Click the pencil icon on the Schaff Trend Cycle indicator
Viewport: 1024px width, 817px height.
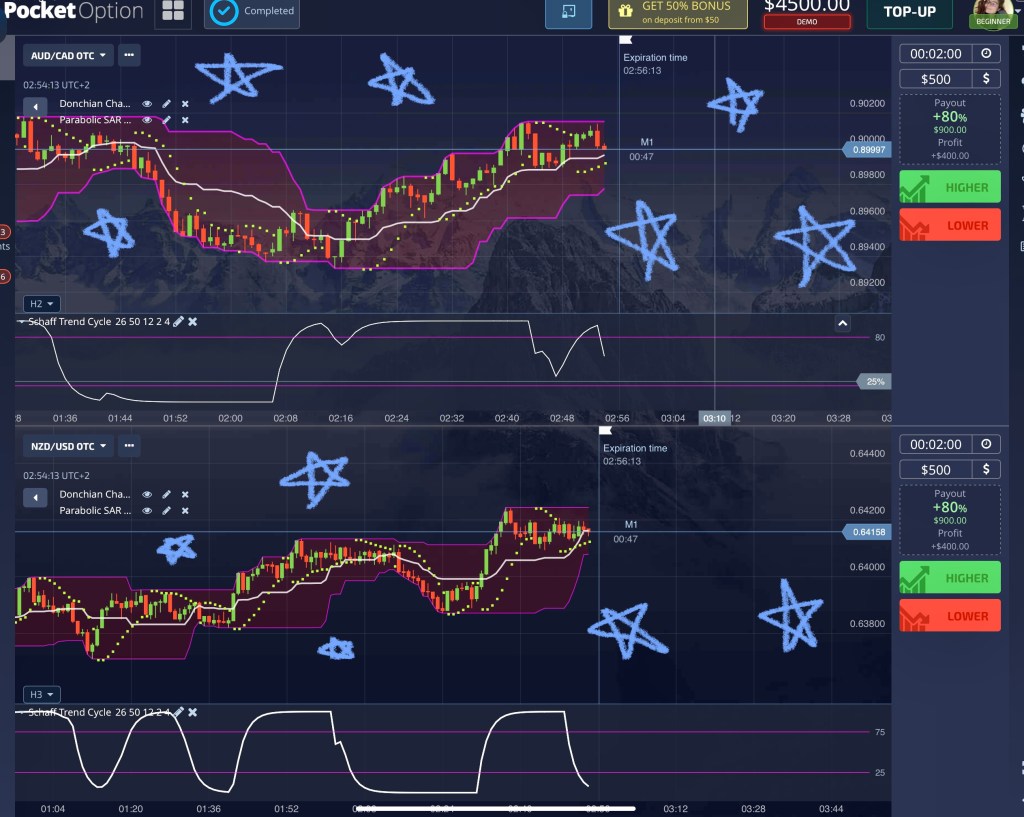(178, 322)
